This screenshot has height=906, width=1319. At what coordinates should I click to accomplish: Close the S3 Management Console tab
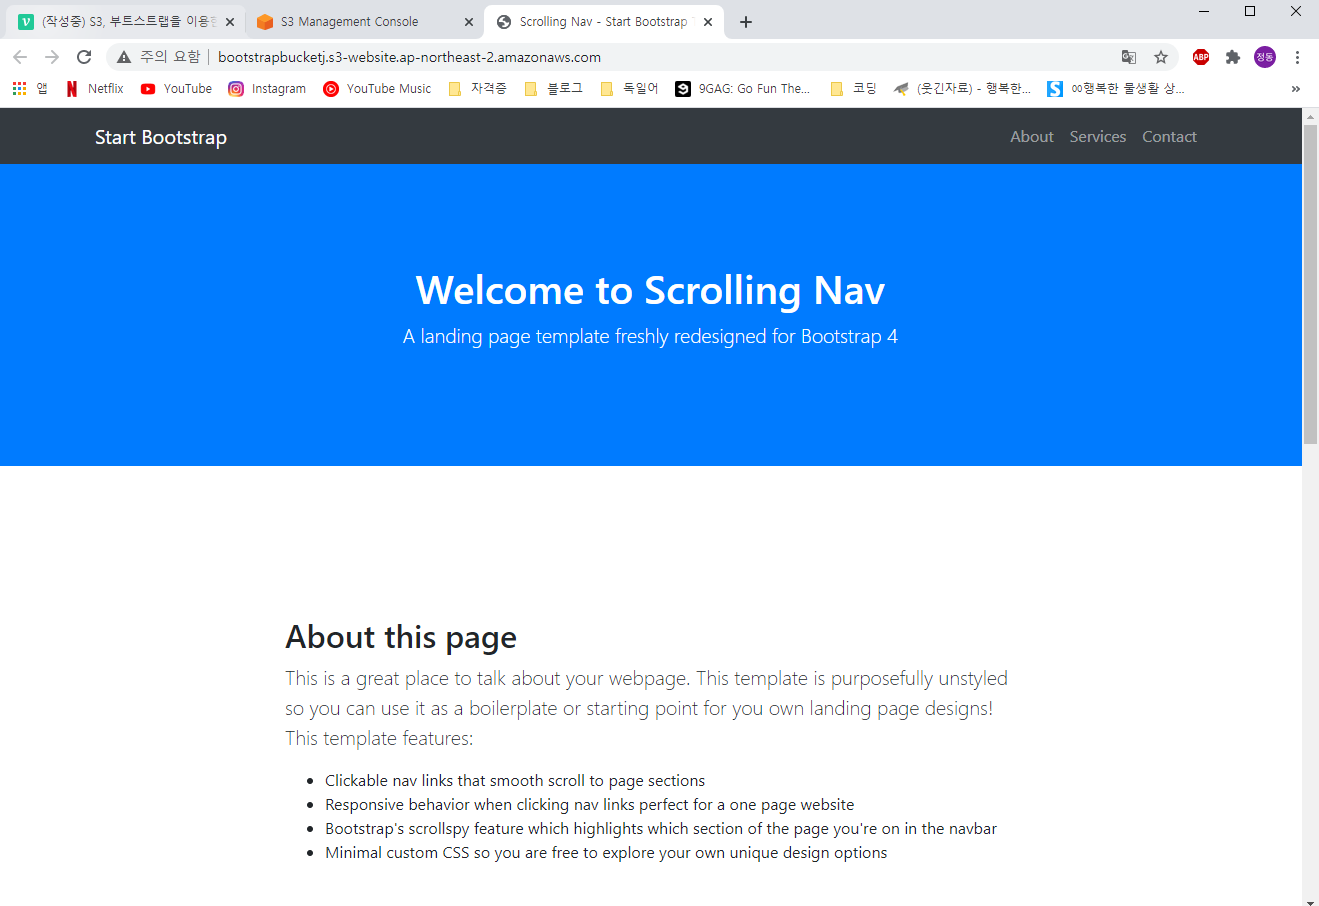pos(469,22)
